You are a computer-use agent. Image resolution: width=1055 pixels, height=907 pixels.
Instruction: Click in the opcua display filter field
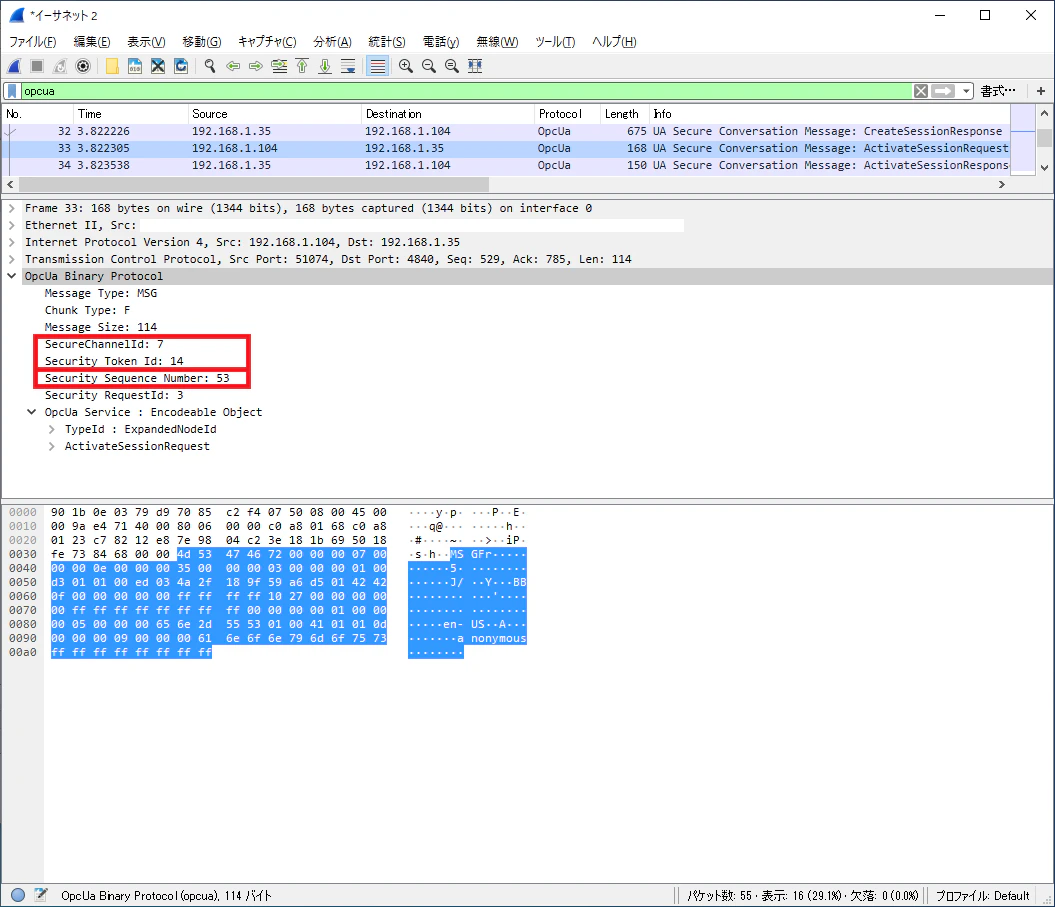click(x=466, y=91)
